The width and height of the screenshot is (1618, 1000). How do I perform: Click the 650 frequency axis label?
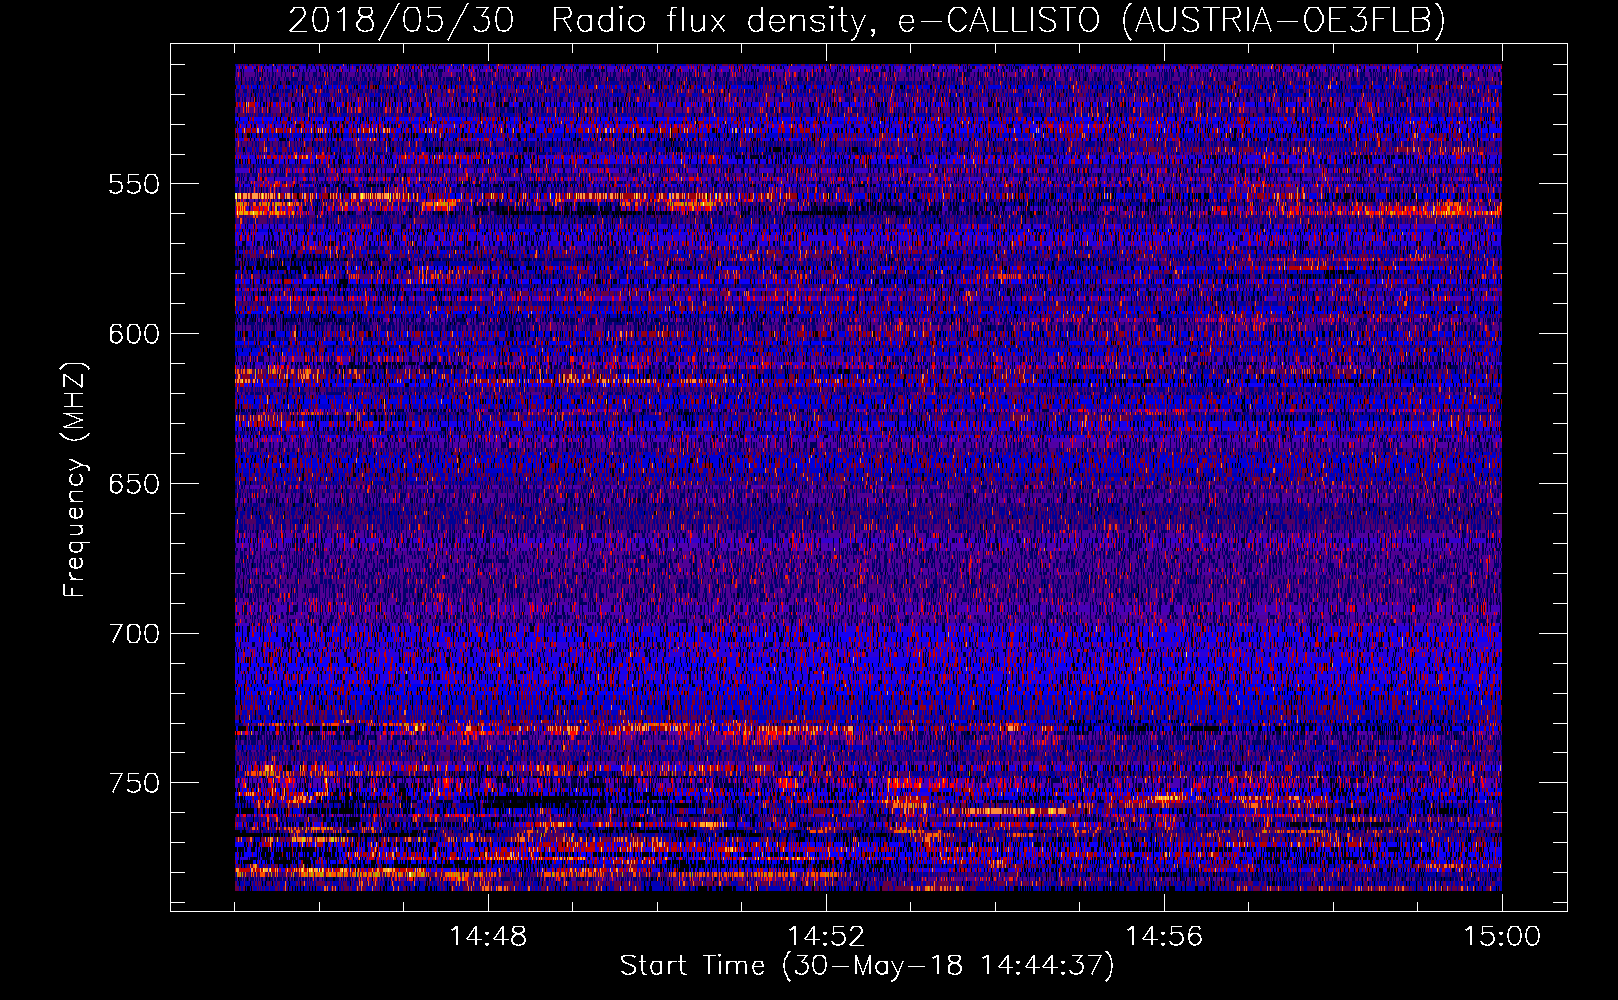134,484
